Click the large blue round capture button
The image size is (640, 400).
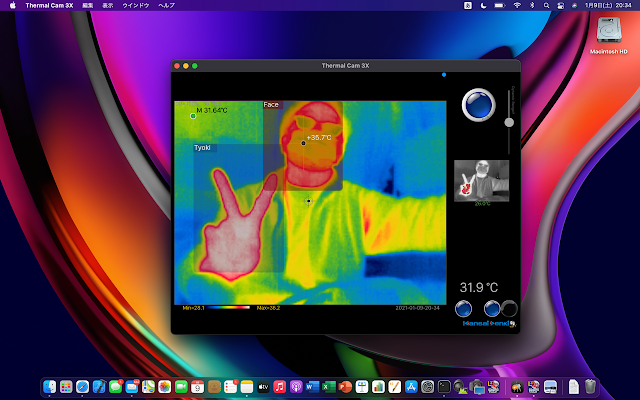coord(478,104)
